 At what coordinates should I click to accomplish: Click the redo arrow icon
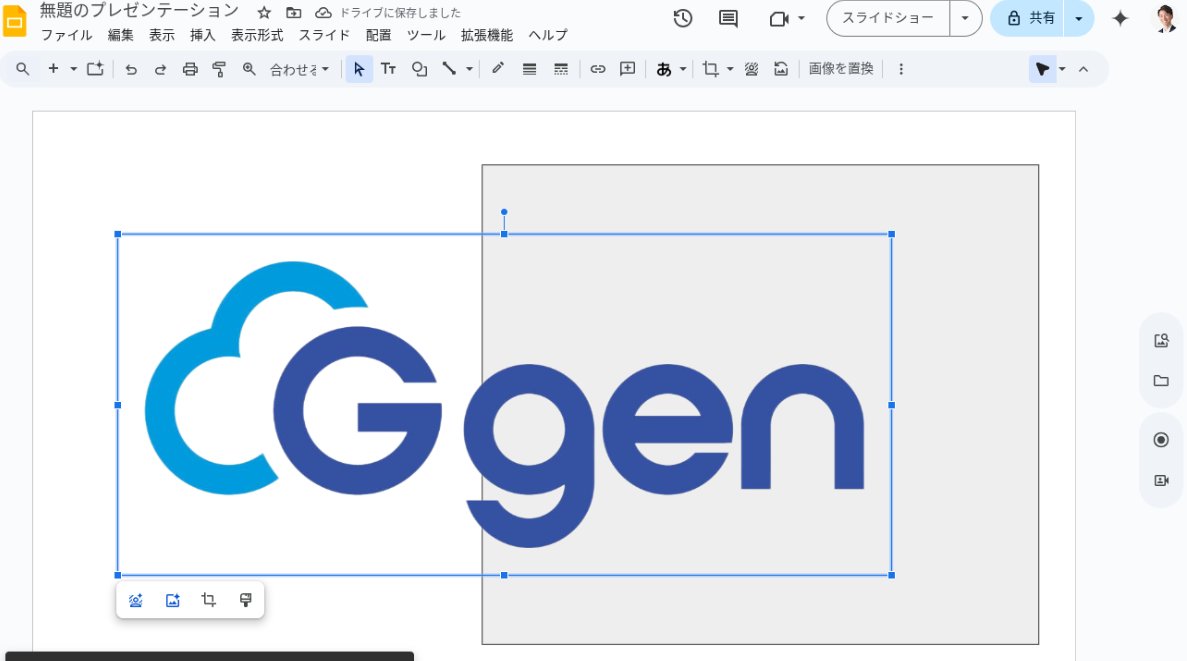click(x=160, y=69)
